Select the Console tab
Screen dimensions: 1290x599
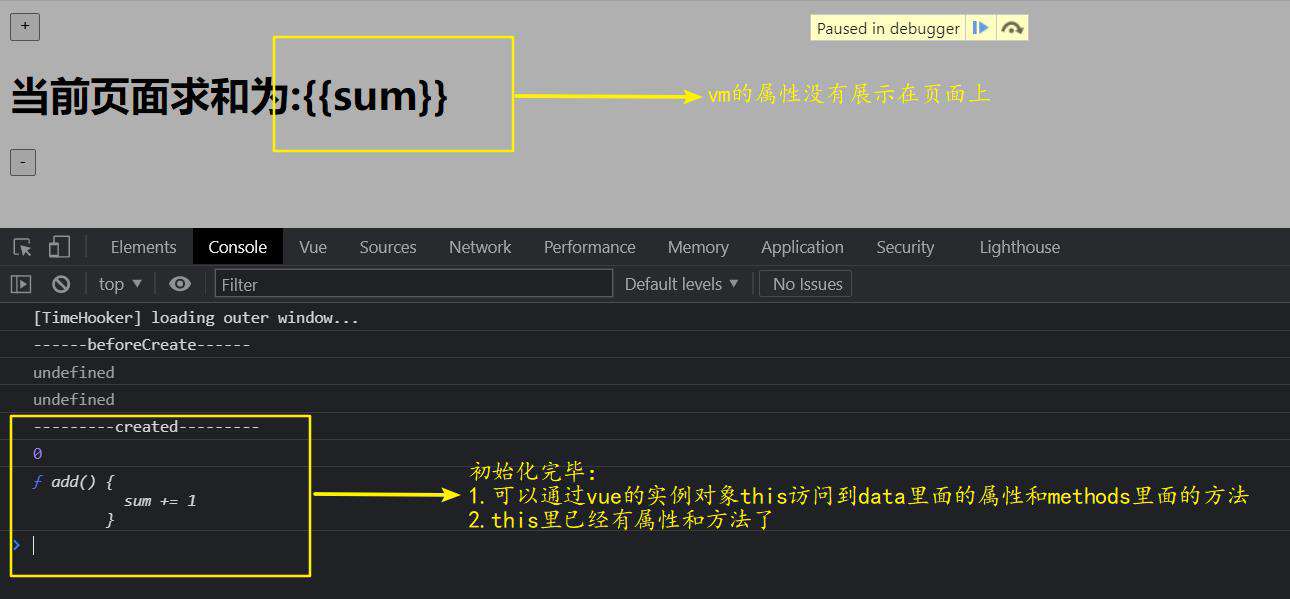point(237,247)
